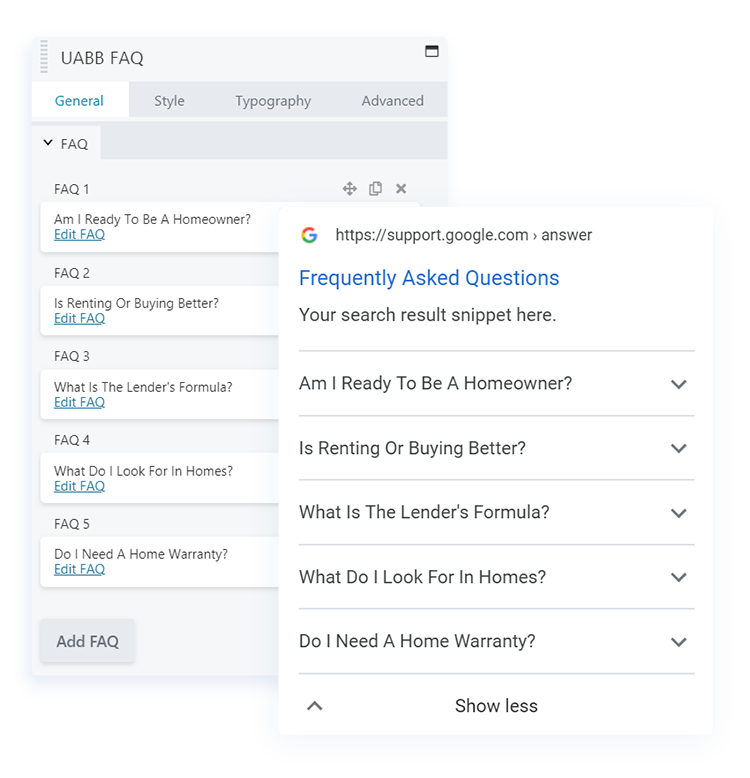Open the Typography tab
Viewport: 750px width, 778px height.
coord(273,100)
